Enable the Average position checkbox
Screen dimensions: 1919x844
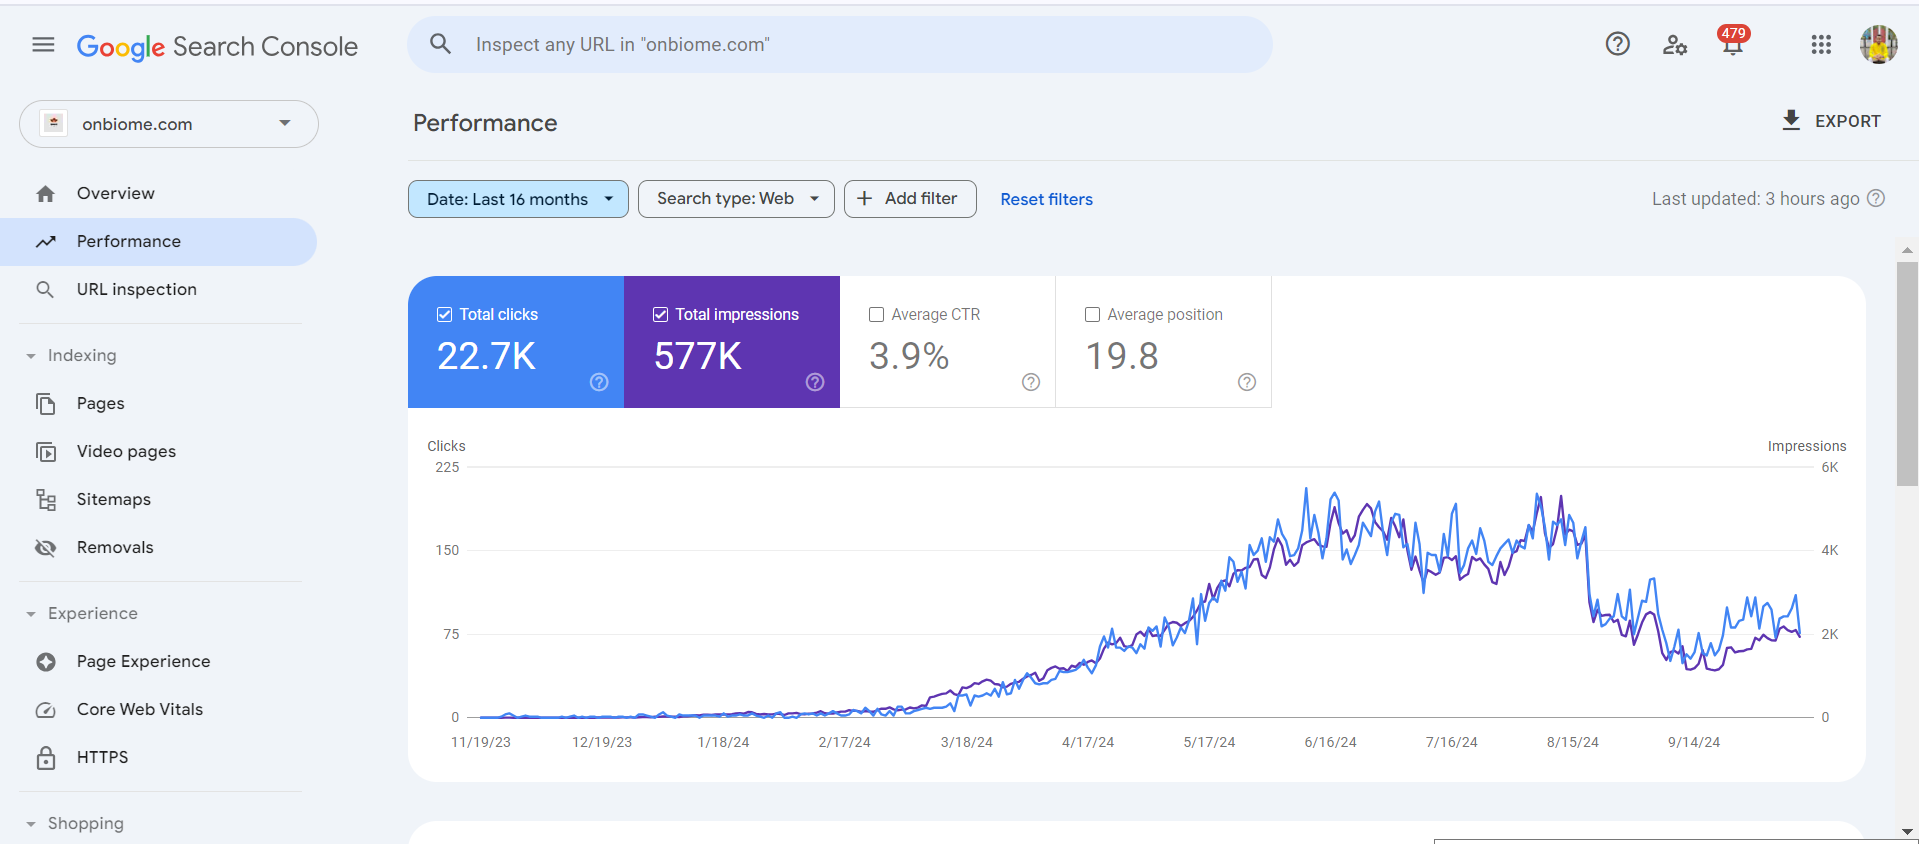tap(1093, 315)
